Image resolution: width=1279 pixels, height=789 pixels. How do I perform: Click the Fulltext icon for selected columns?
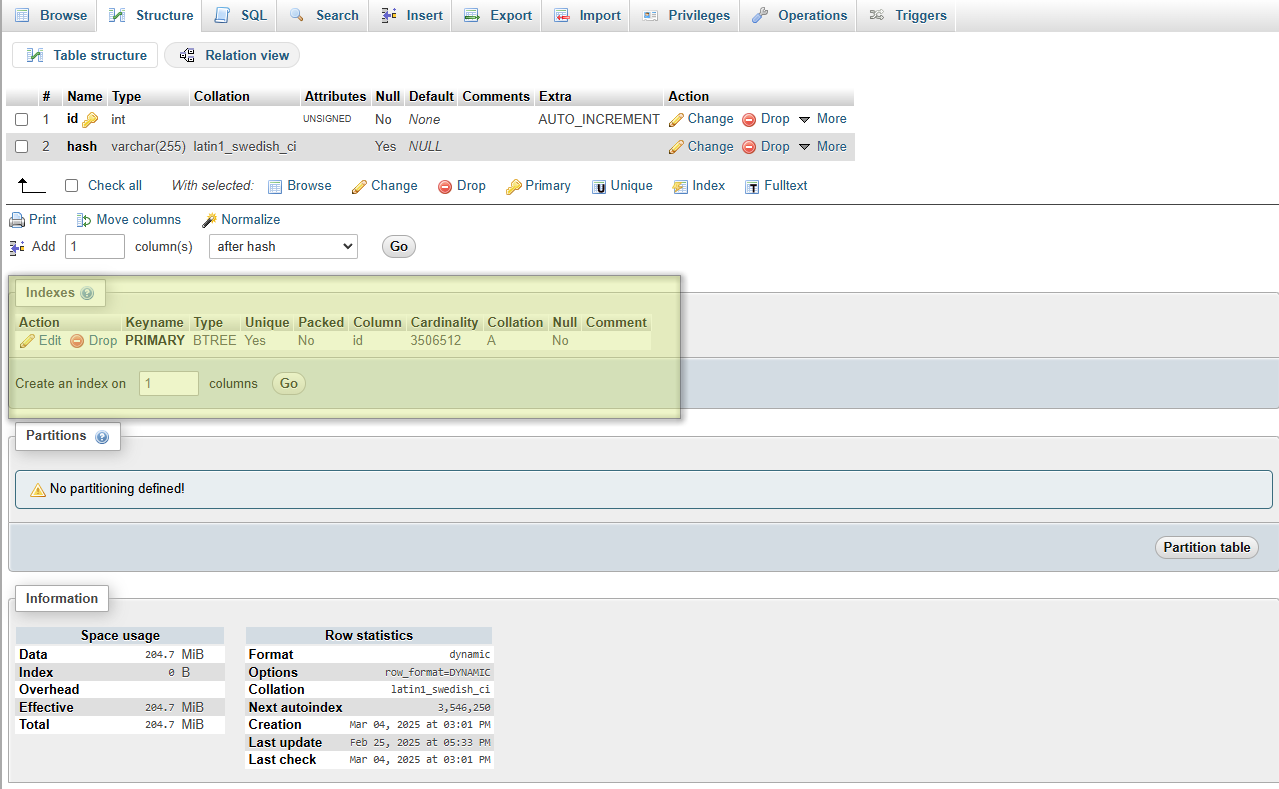pos(752,187)
